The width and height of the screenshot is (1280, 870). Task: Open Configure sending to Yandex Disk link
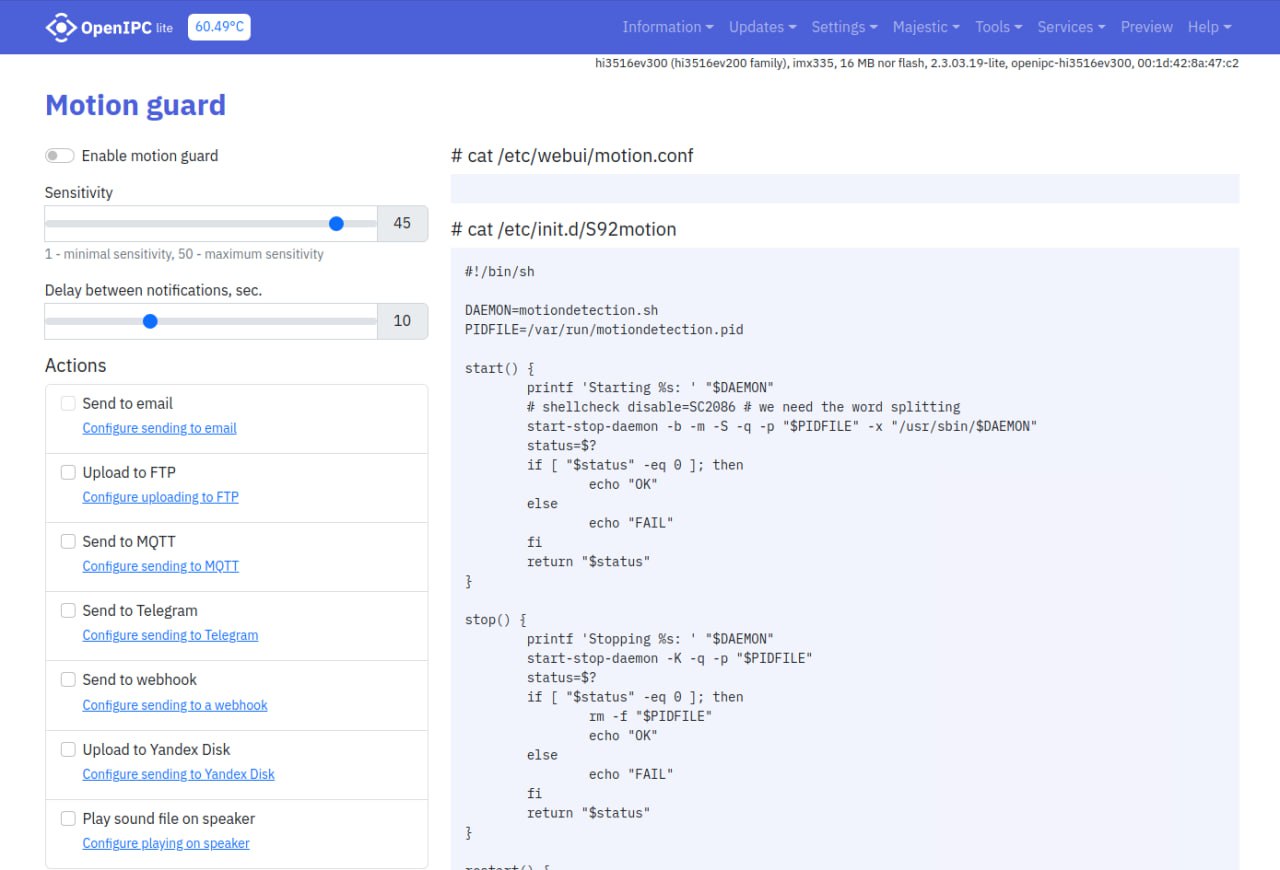point(178,774)
